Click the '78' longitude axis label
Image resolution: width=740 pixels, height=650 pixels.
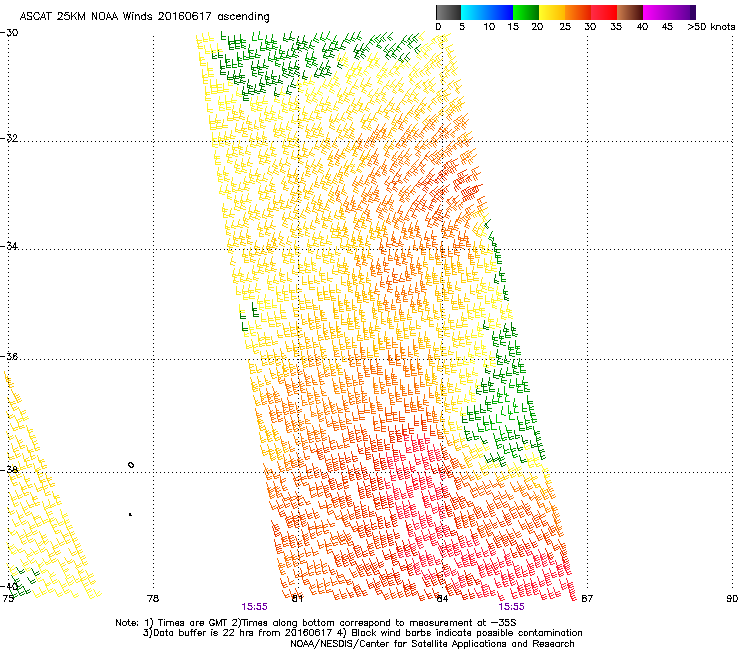click(152, 599)
